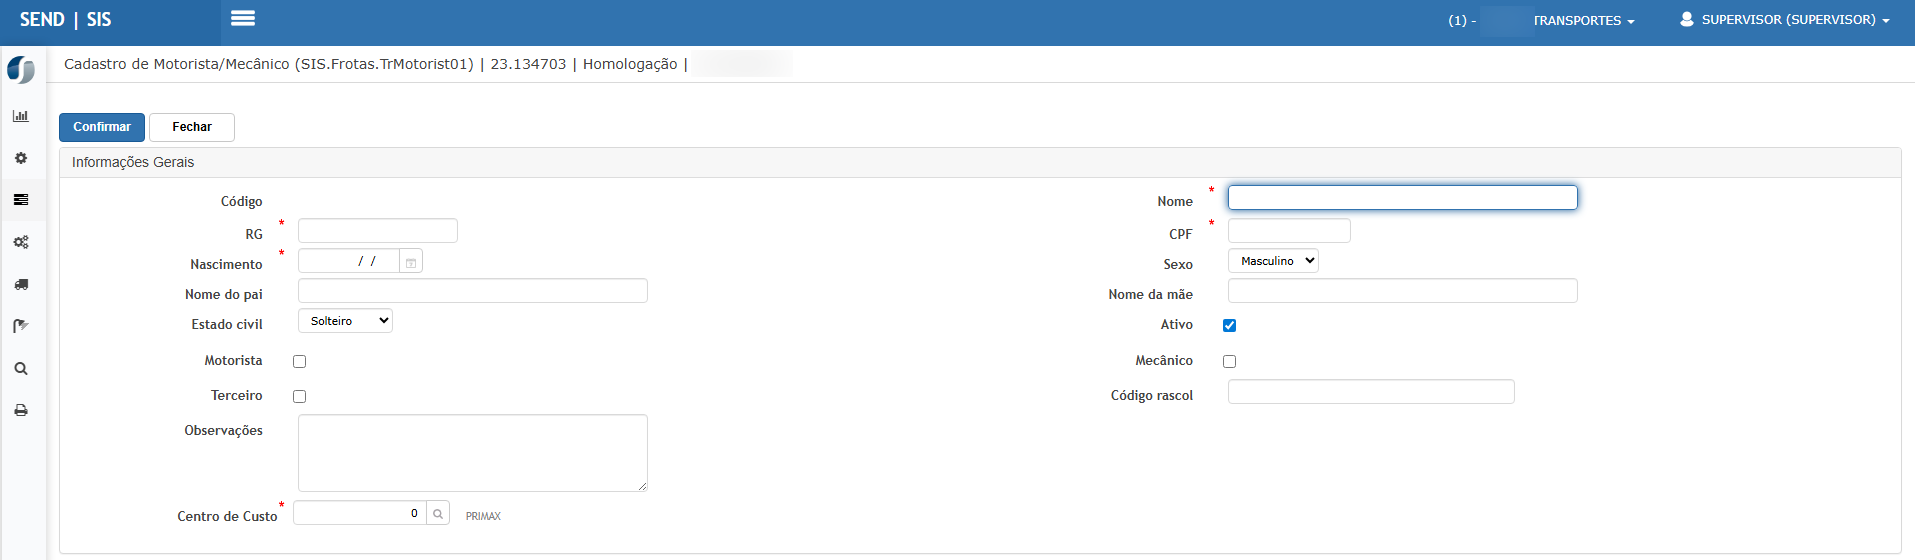
Task: Click the printer icon in sidebar
Action: tap(21, 410)
